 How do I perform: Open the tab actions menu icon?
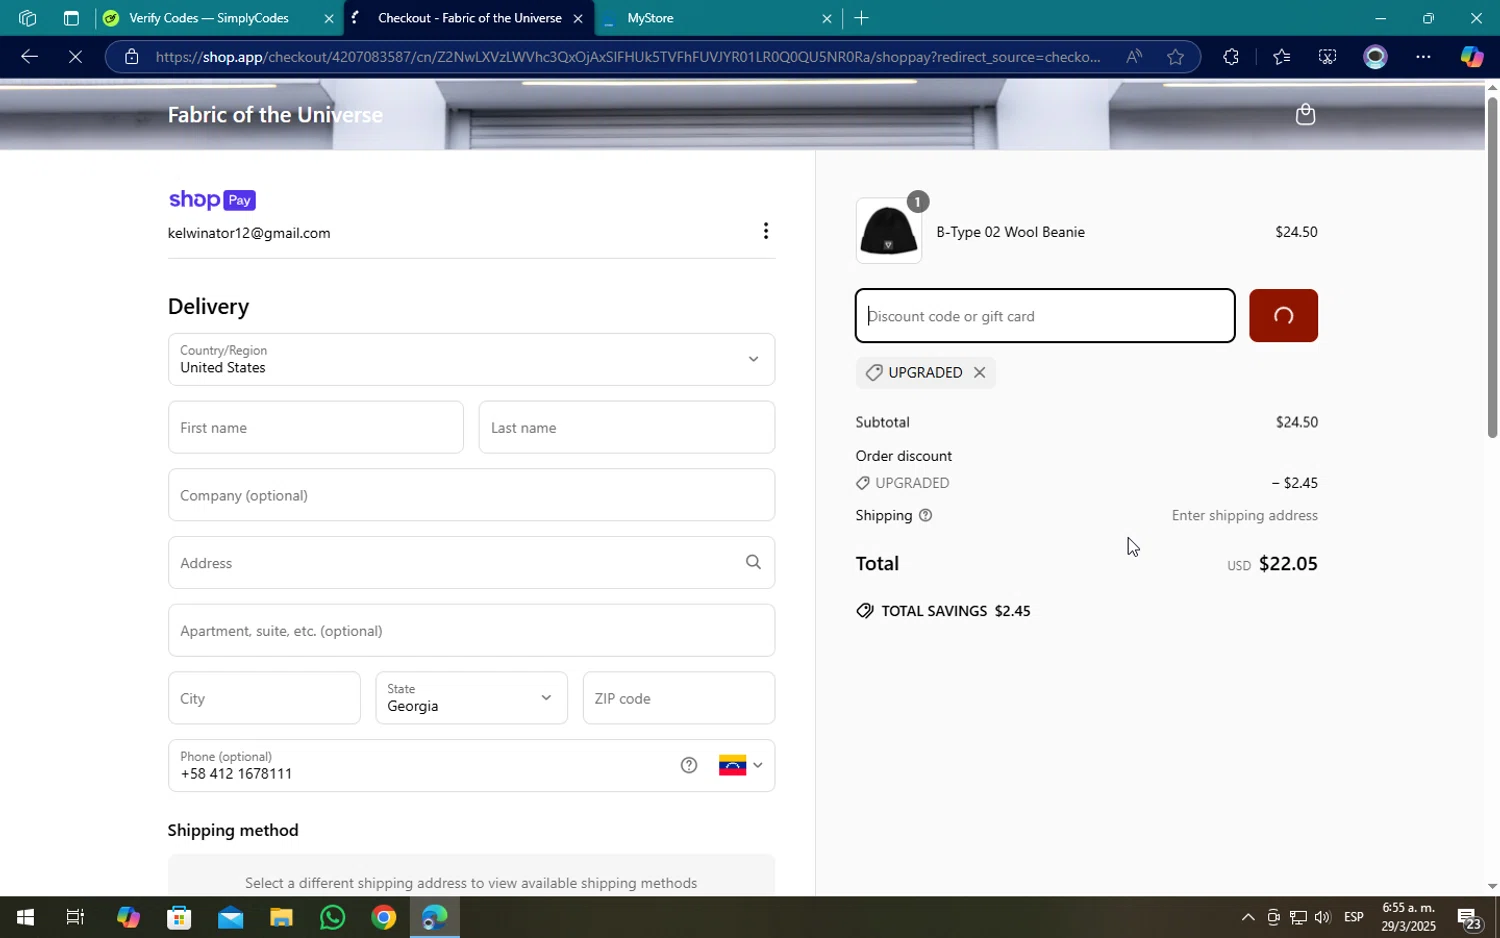71,18
